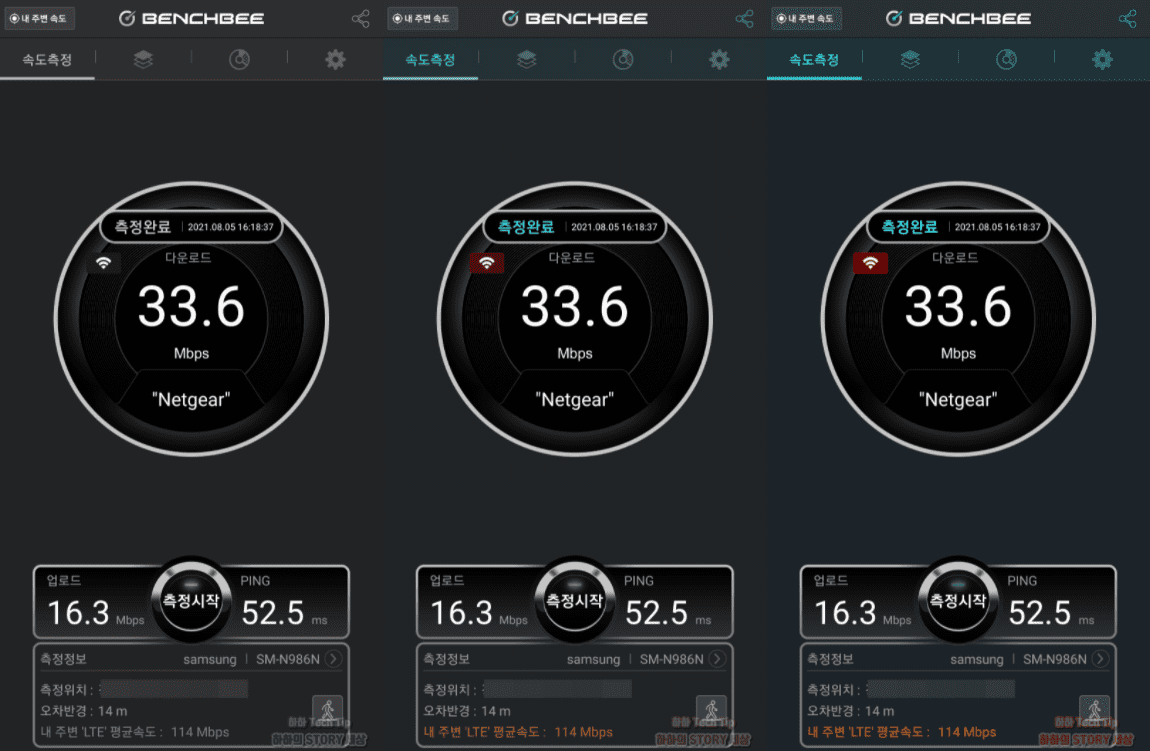Click SM-N986N device model, right screenshot
The image size is (1150, 751).
click(x=1055, y=659)
